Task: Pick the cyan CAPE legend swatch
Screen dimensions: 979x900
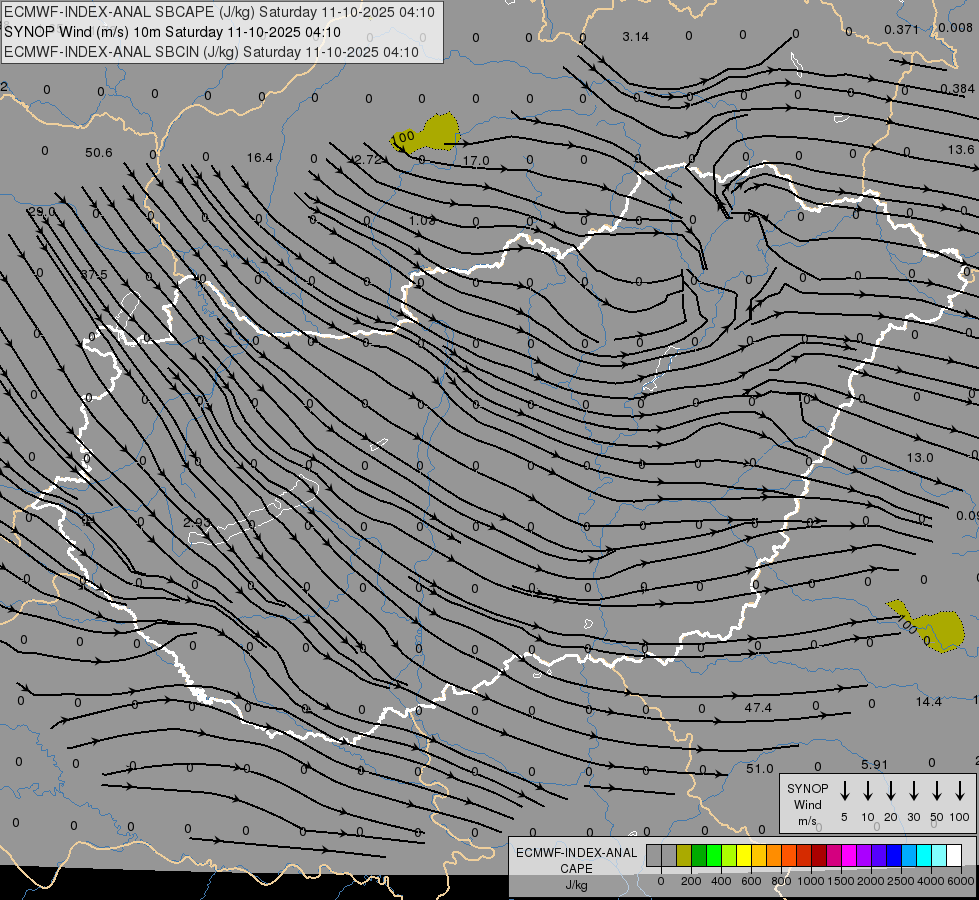Action: [x=923, y=855]
